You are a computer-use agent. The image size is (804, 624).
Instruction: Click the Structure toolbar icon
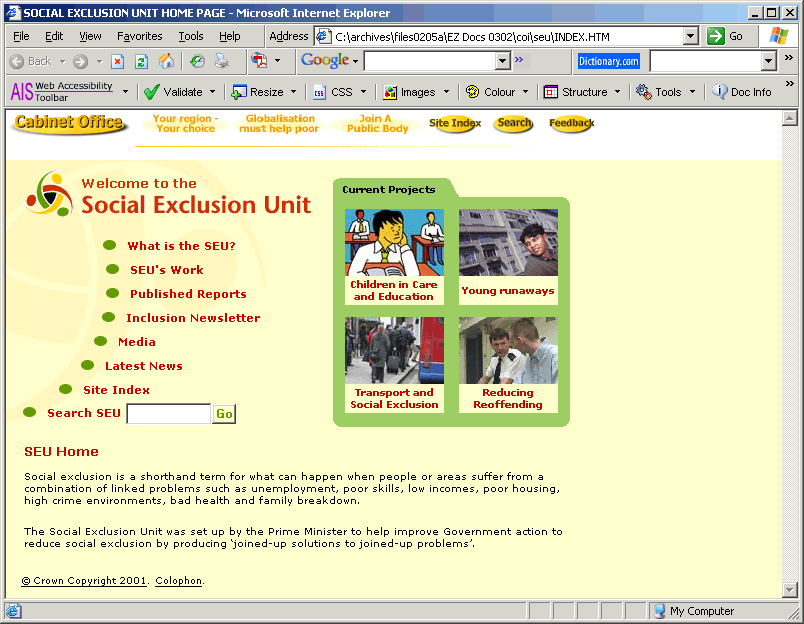pyautogui.click(x=551, y=92)
